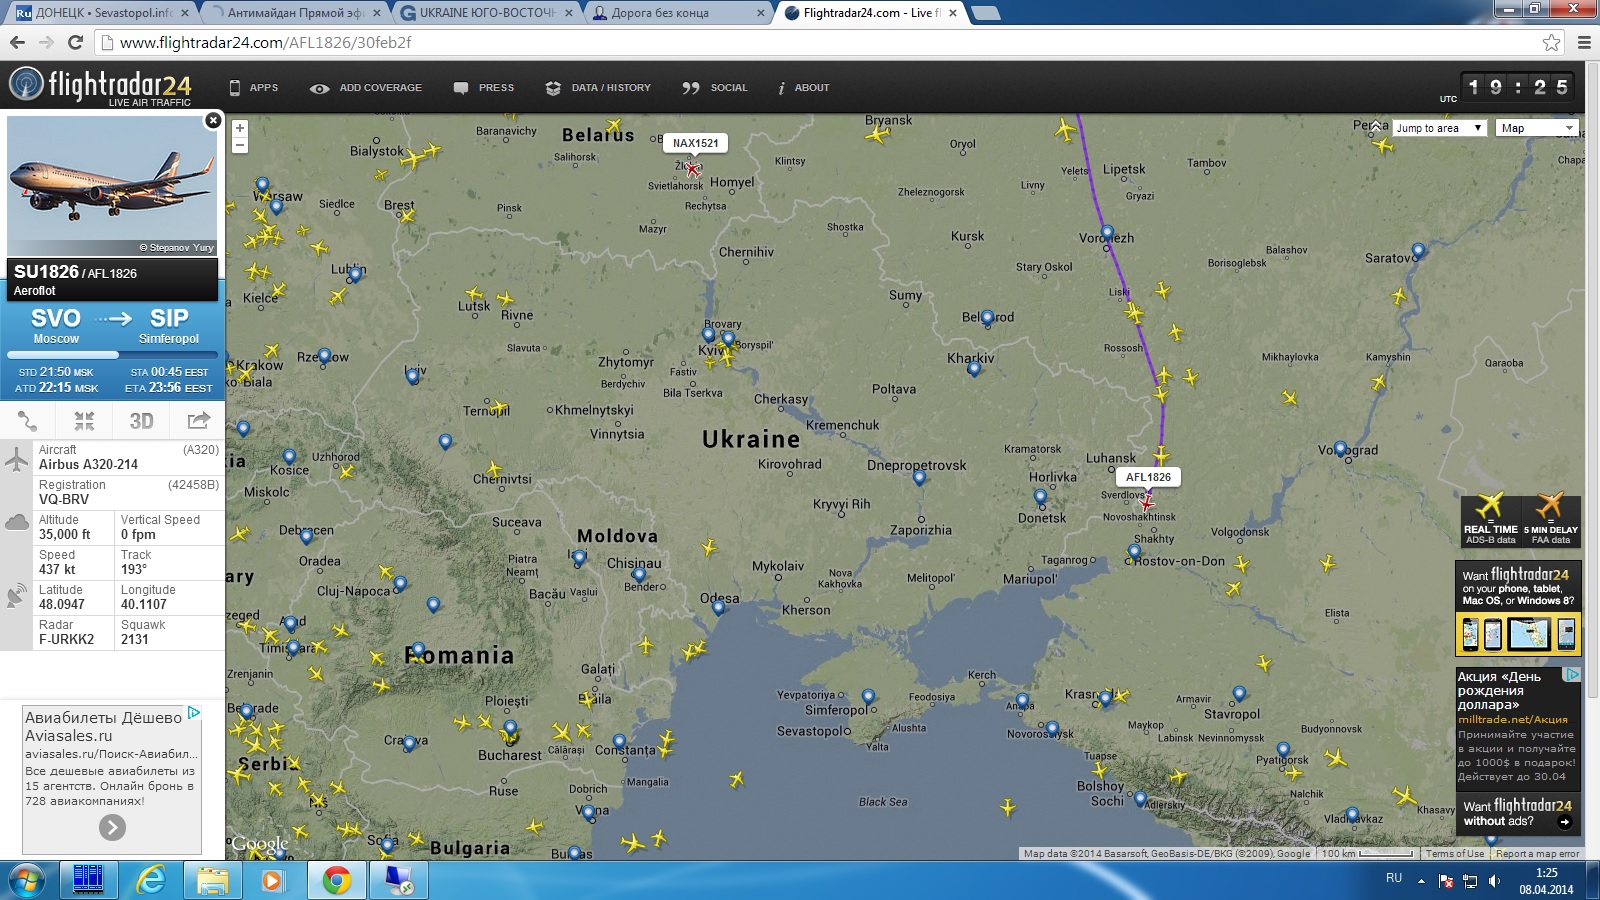The image size is (1600, 900).
Task: Click the Kharkiv airport pin
Action: (x=974, y=368)
